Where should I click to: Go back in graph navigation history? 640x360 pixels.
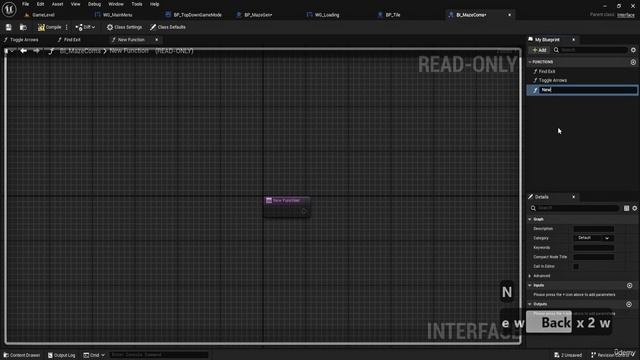point(24,51)
